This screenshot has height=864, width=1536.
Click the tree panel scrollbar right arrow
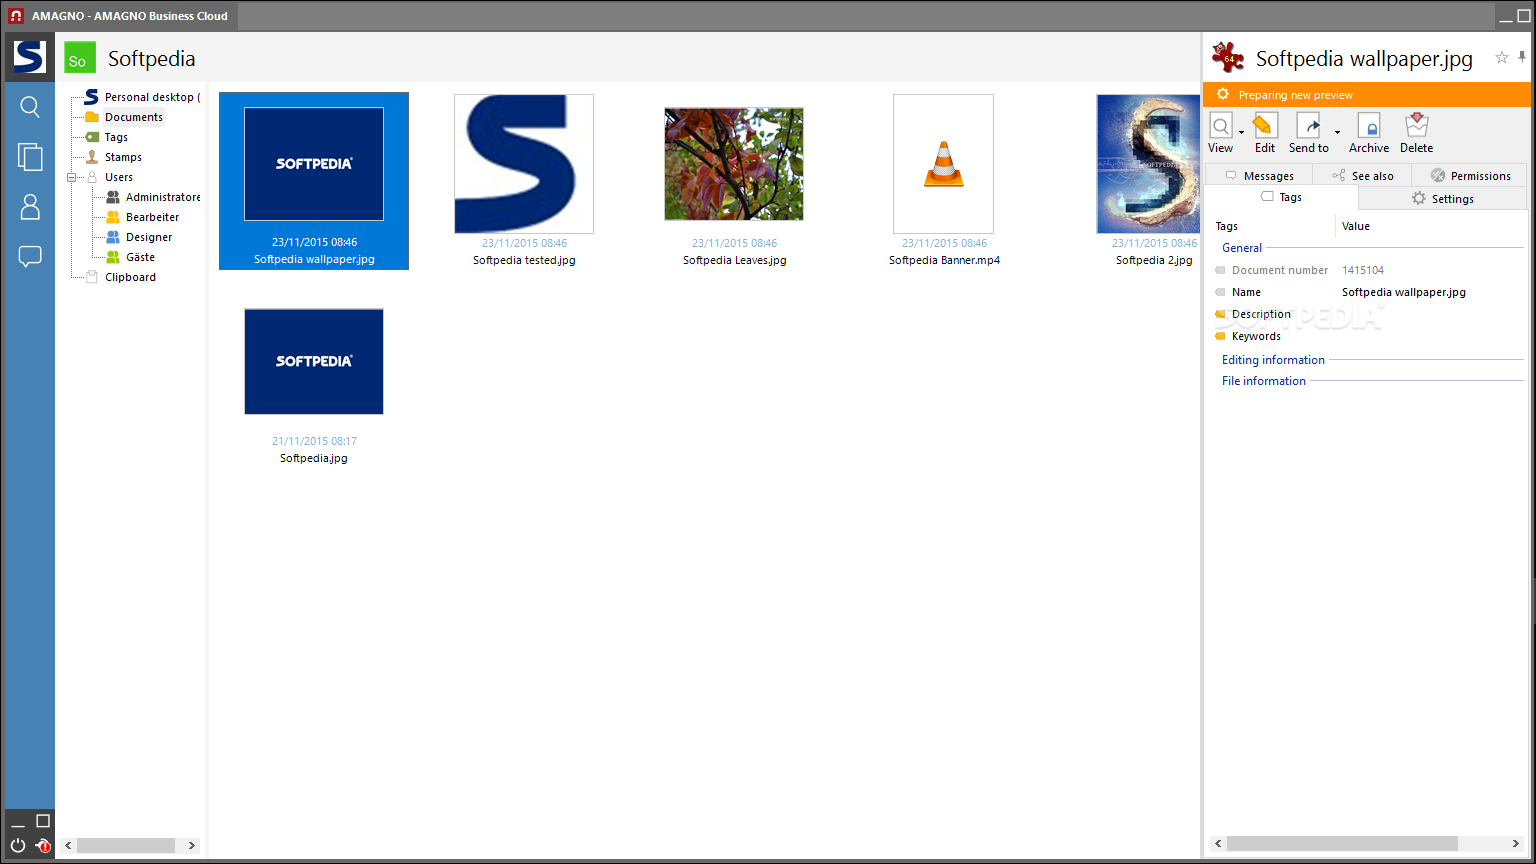(x=192, y=846)
